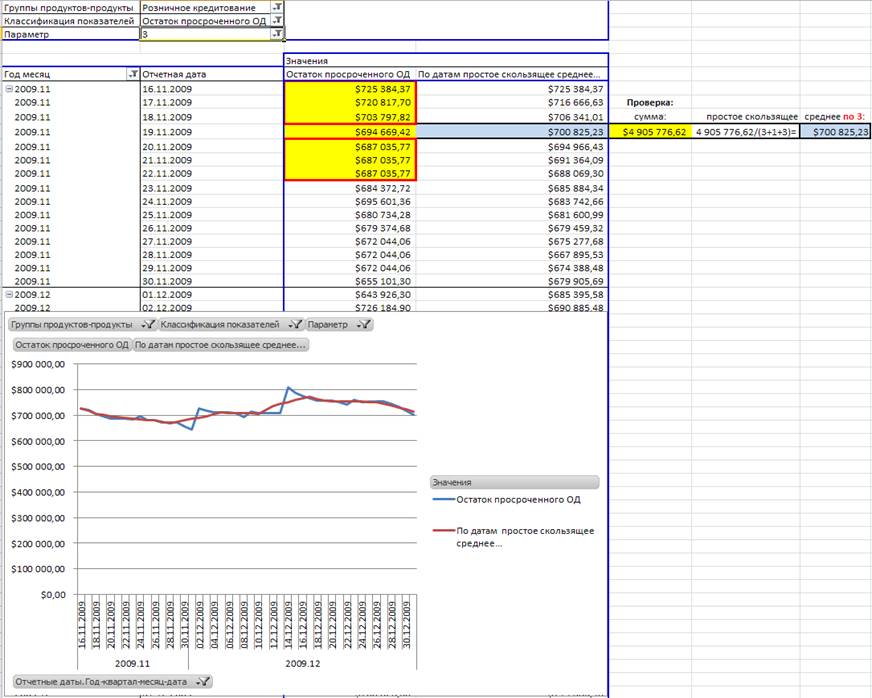Select cell $694 669,42
The width and height of the screenshot is (872, 698).
350,132
